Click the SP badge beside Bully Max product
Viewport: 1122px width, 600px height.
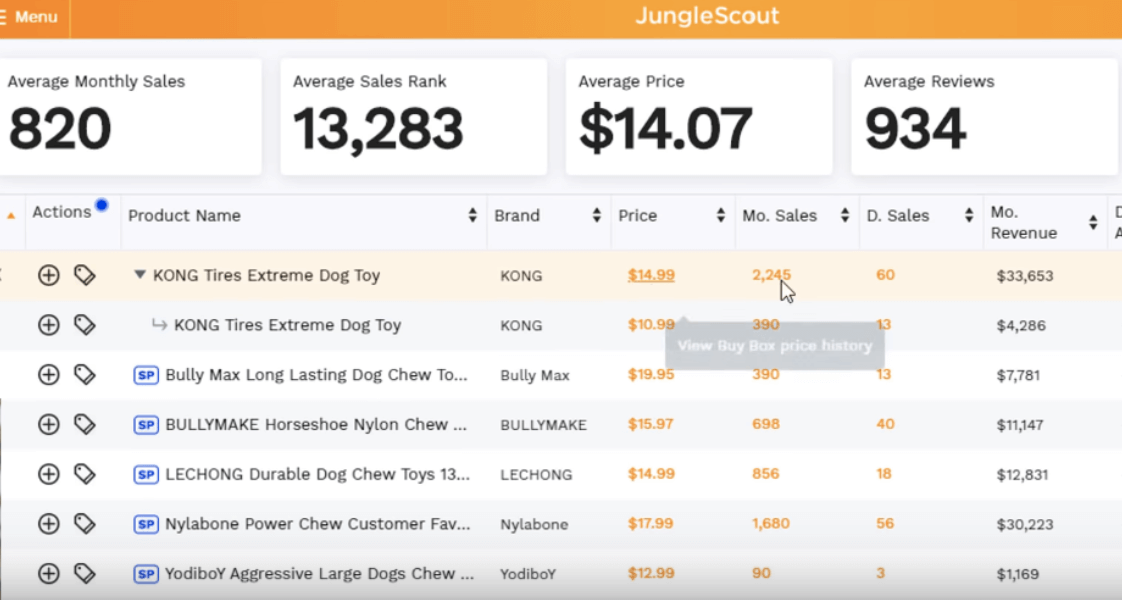pyautogui.click(x=146, y=375)
